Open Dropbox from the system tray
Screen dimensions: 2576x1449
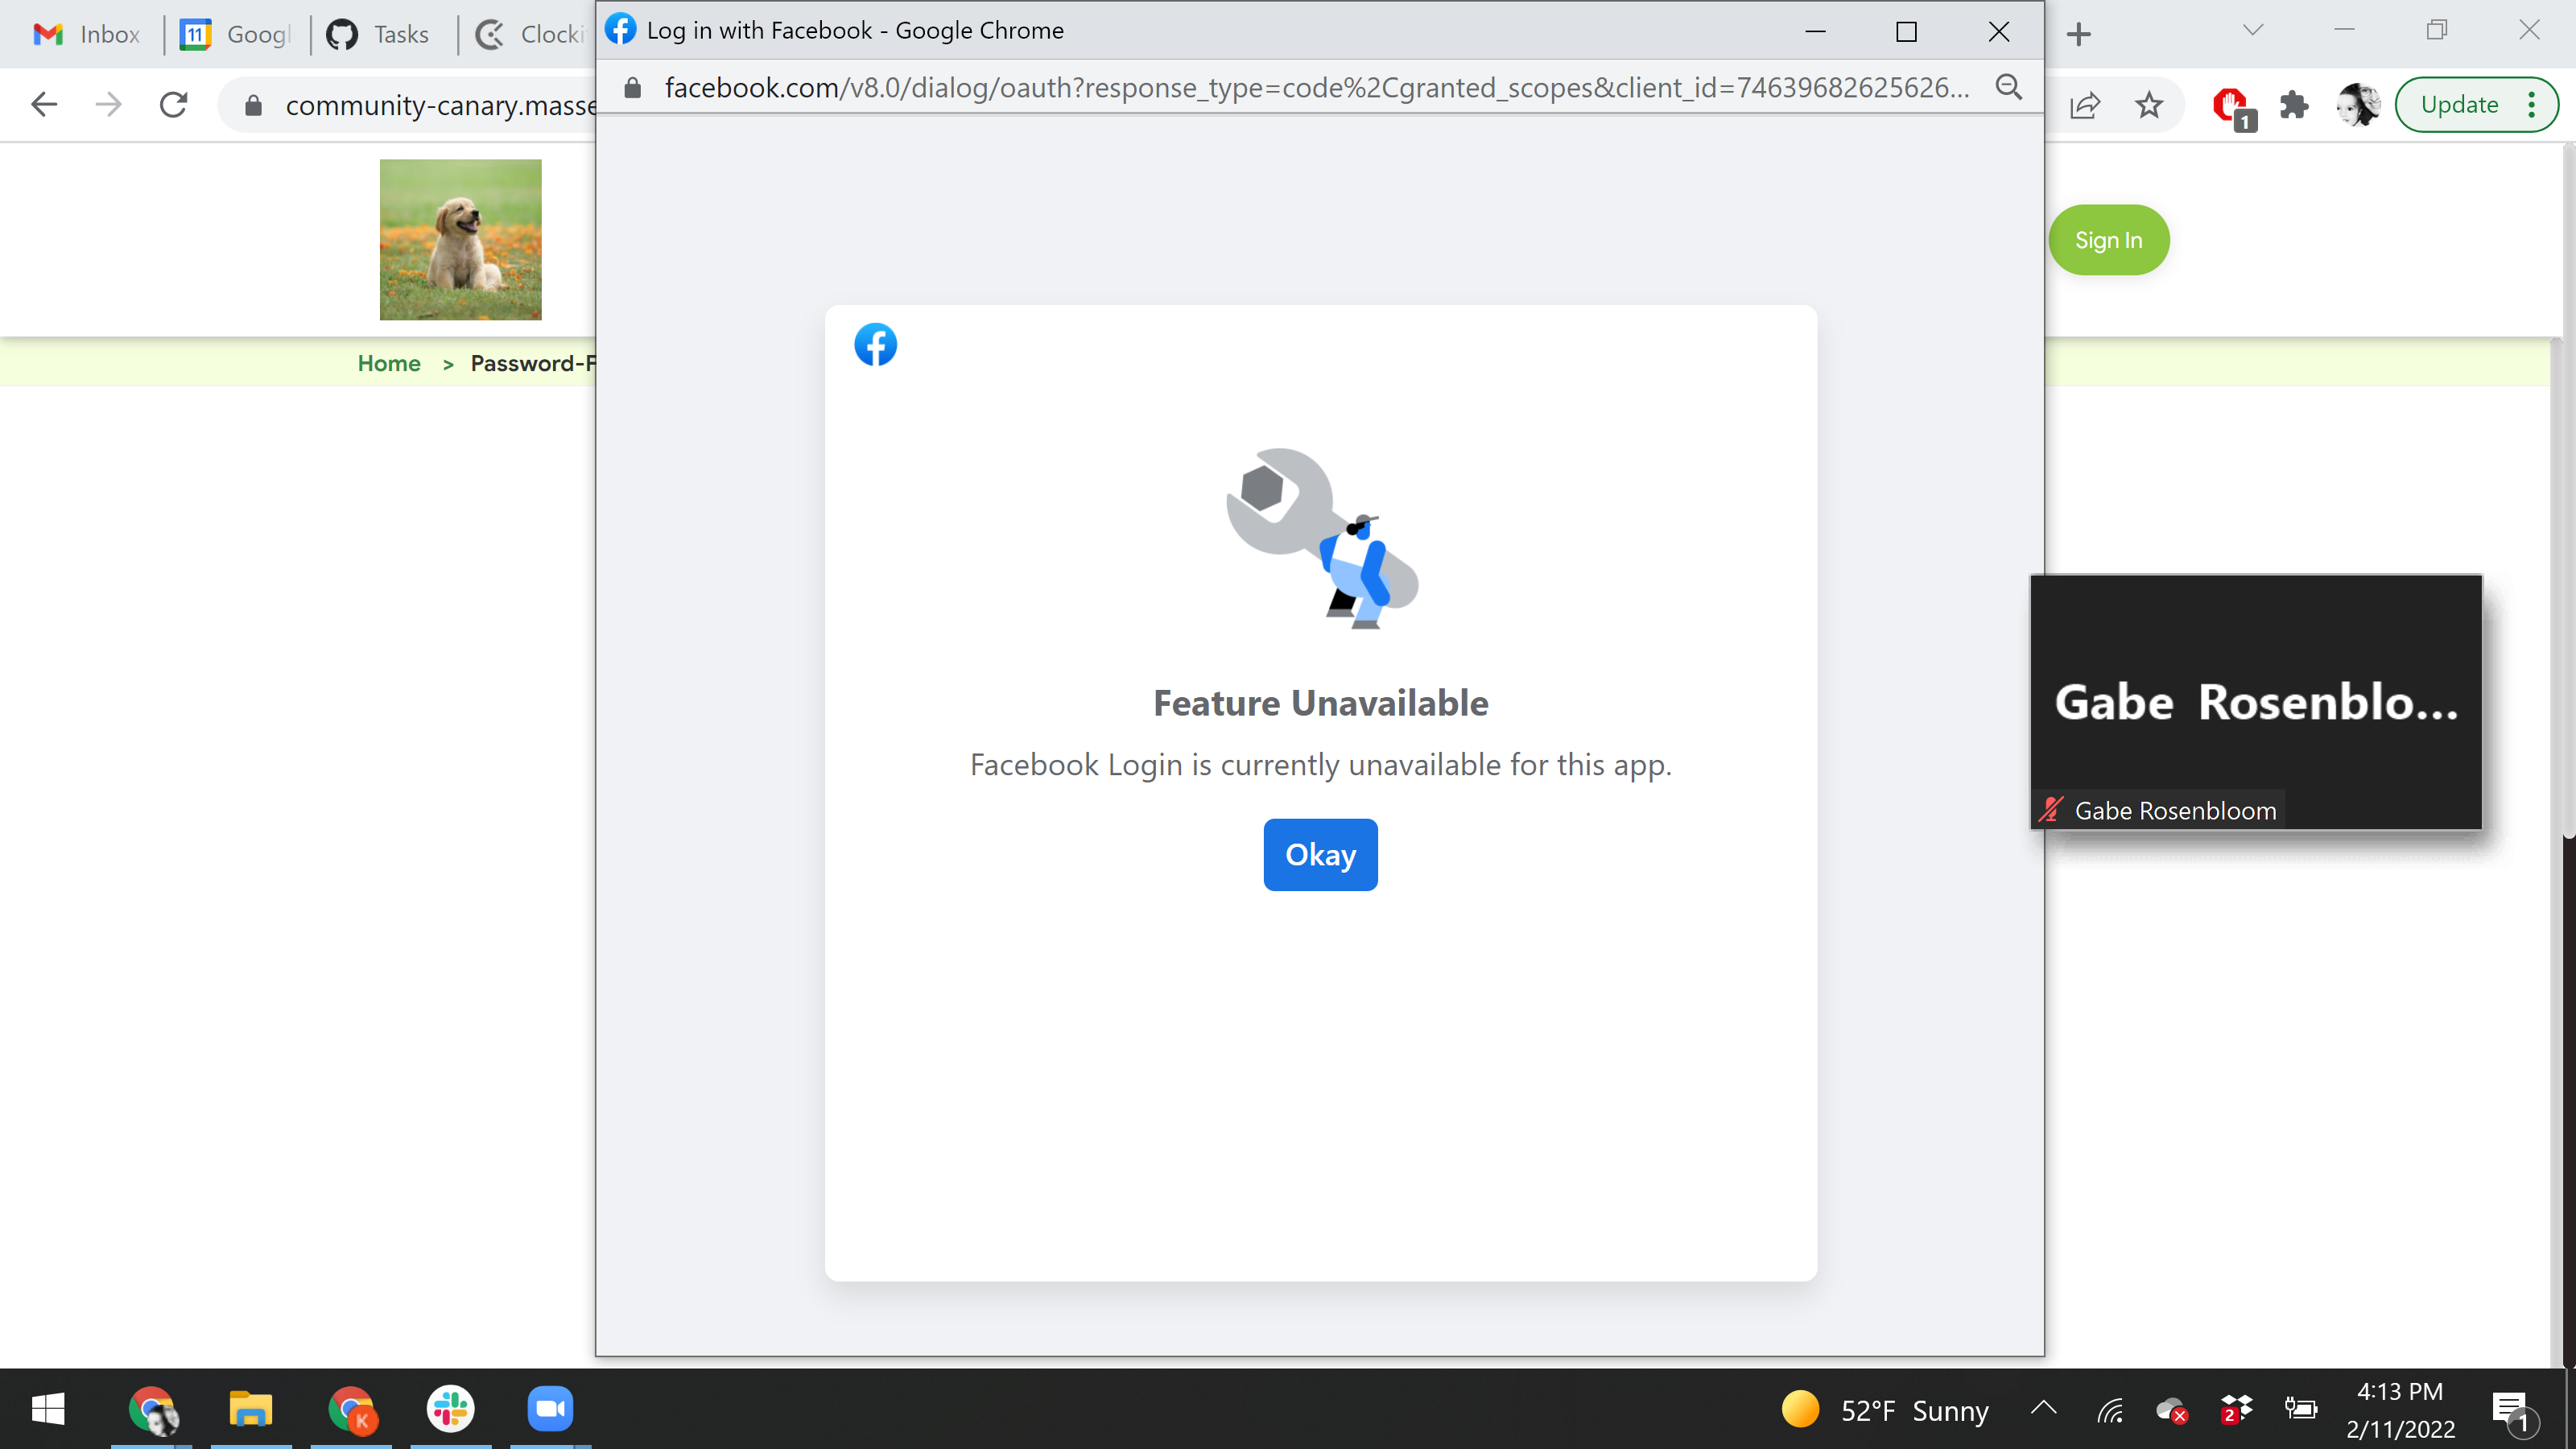pyautogui.click(x=2237, y=1410)
